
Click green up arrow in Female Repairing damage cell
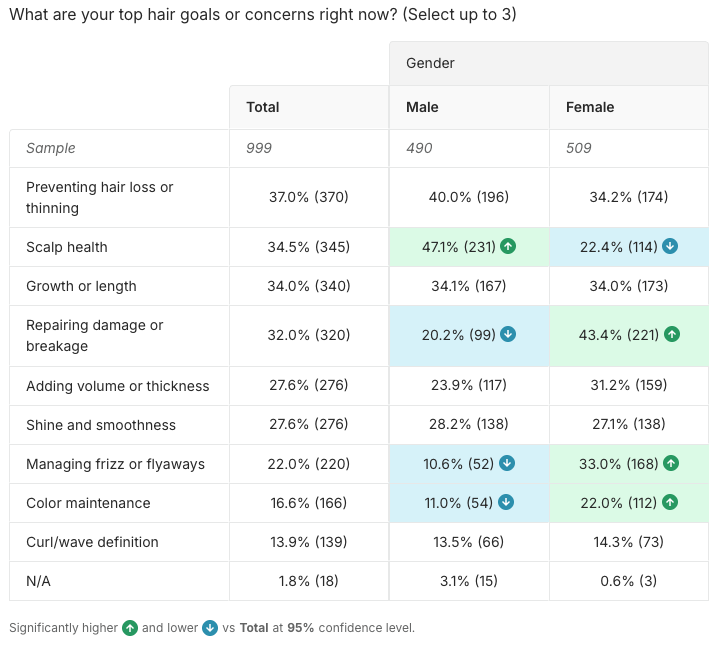click(x=671, y=335)
